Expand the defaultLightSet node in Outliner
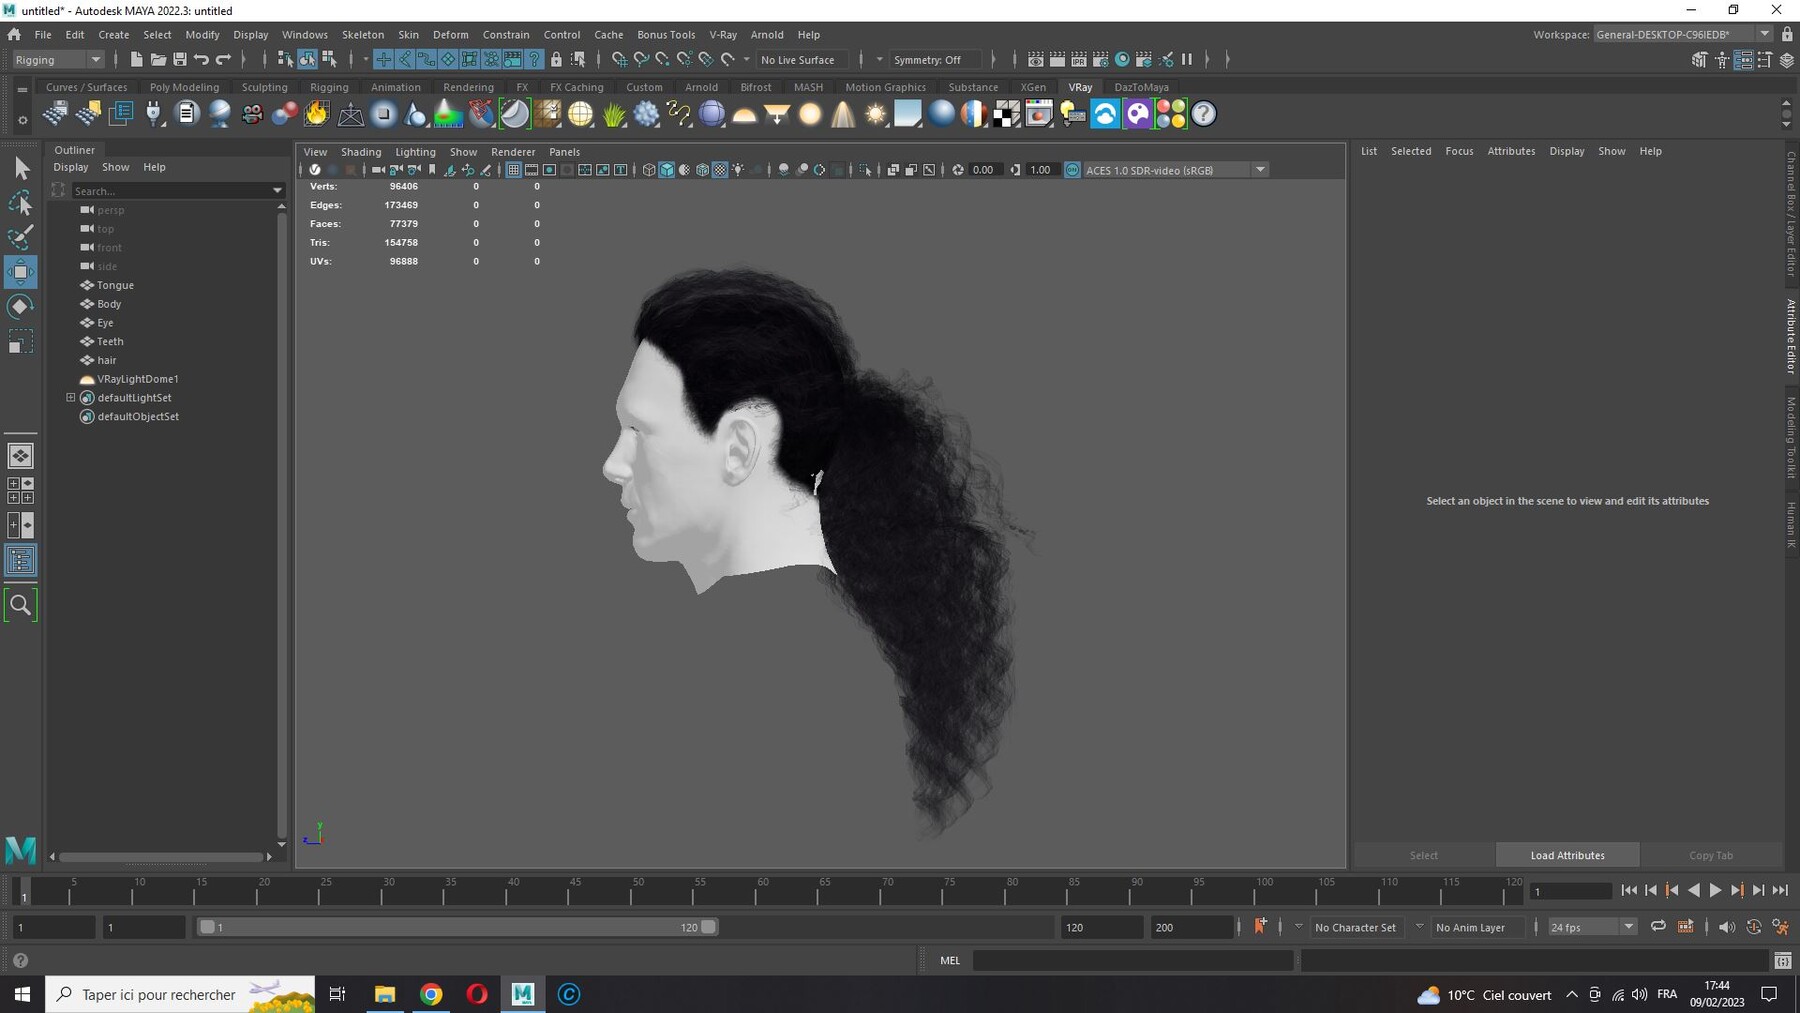Screen dimensions: 1800x1013 tap(71, 398)
